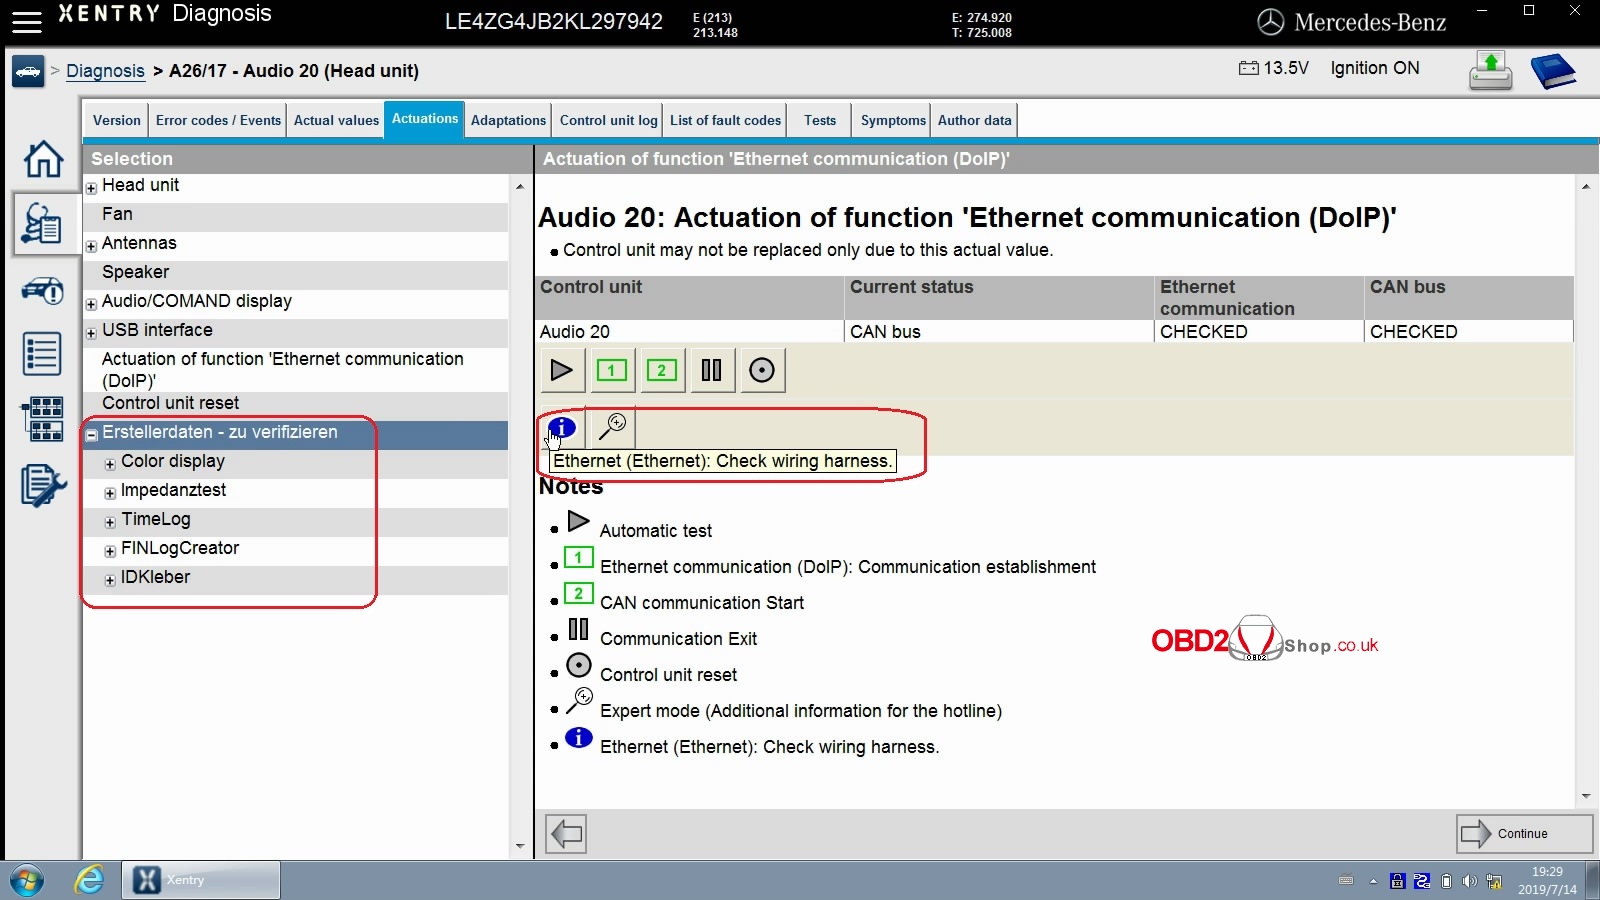Image resolution: width=1600 pixels, height=900 pixels.
Task: Click the blue info icon in toolbar
Action: [x=562, y=428]
